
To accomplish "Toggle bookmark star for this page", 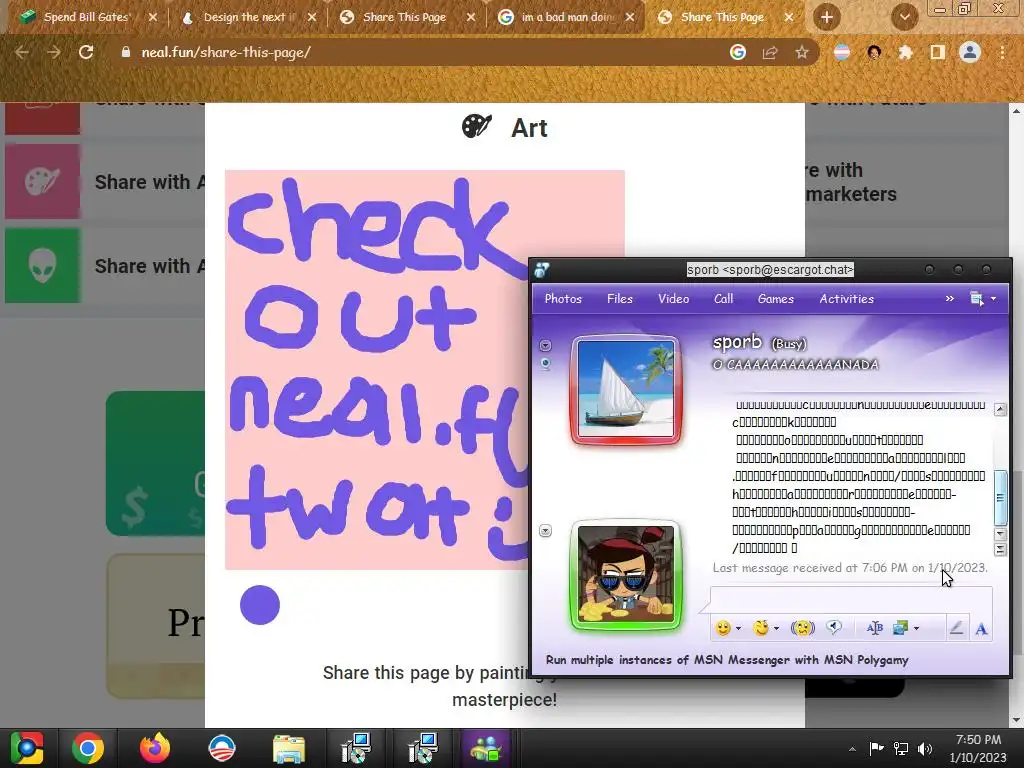I will coord(802,52).
